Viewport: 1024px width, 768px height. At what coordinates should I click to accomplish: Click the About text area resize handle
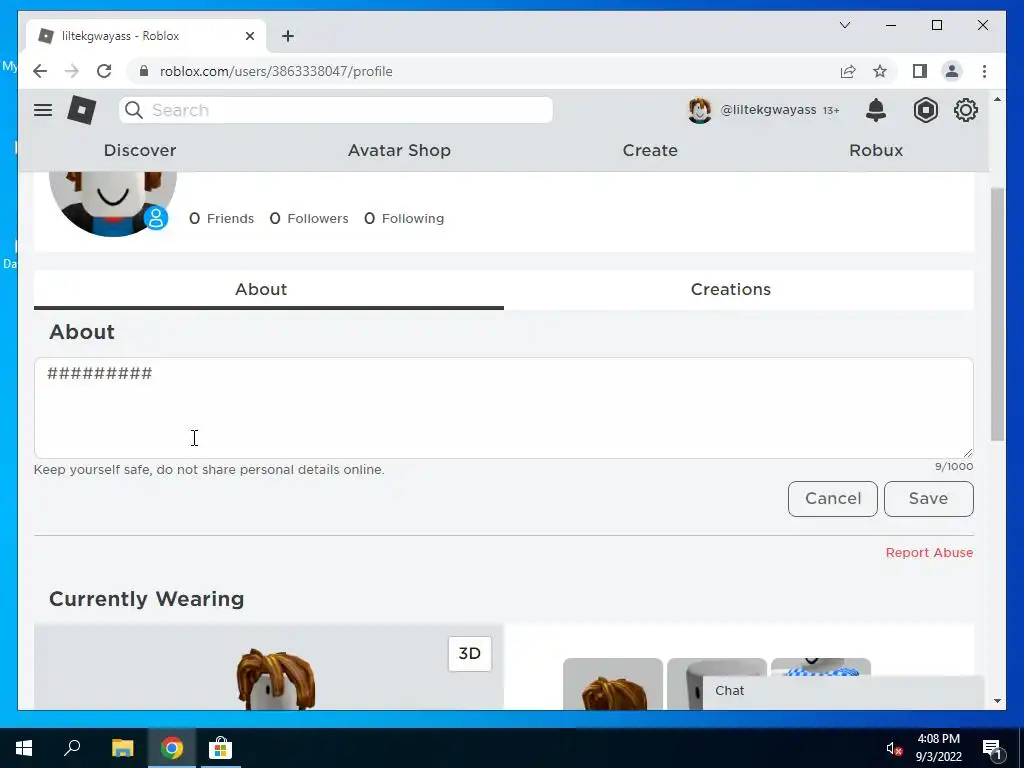967,453
